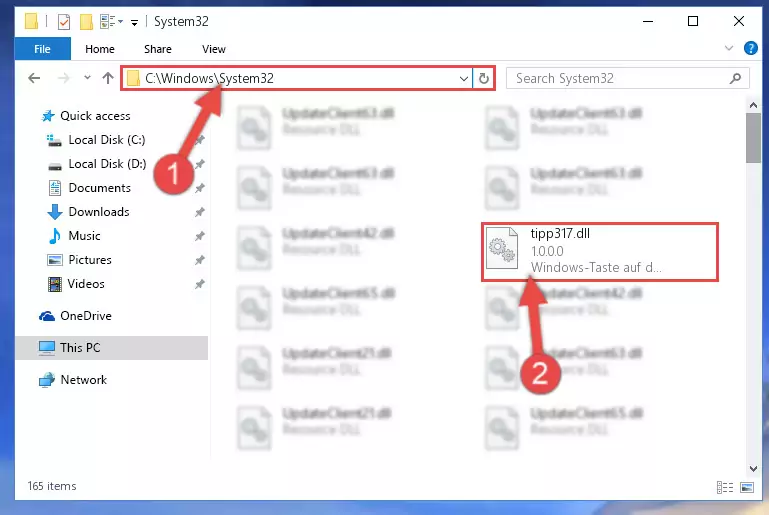Open Quick access in sidebar
The width and height of the screenshot is (769, 515).
tap(95, 116)
